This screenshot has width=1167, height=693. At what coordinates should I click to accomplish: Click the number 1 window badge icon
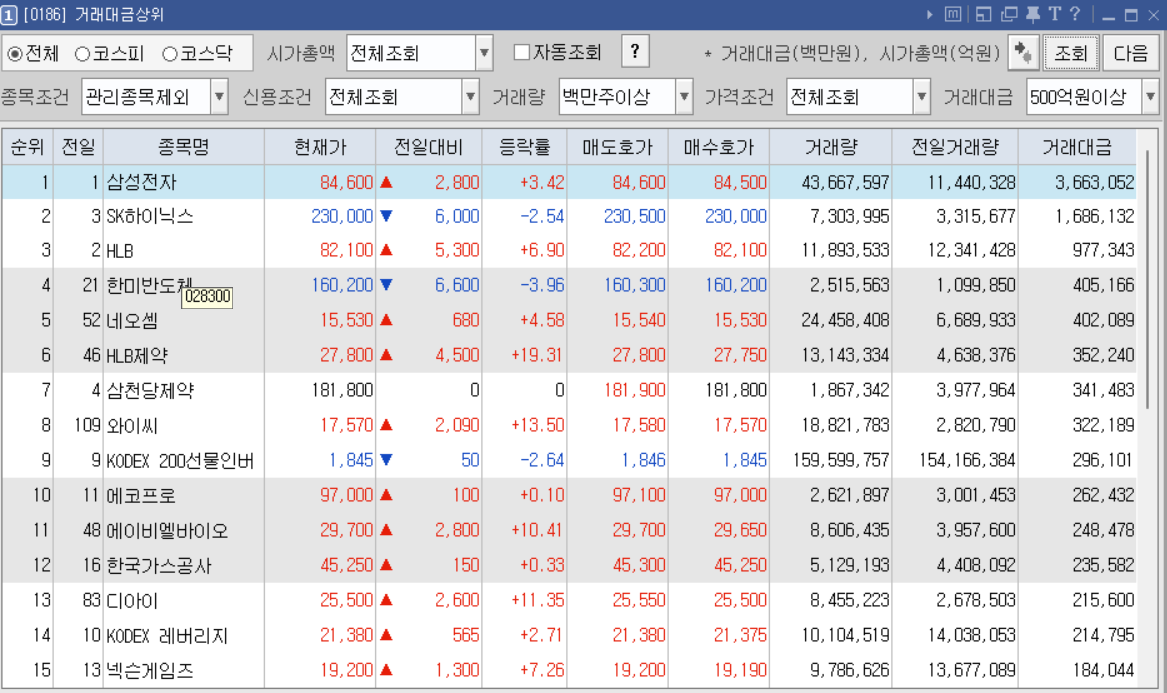9,15
